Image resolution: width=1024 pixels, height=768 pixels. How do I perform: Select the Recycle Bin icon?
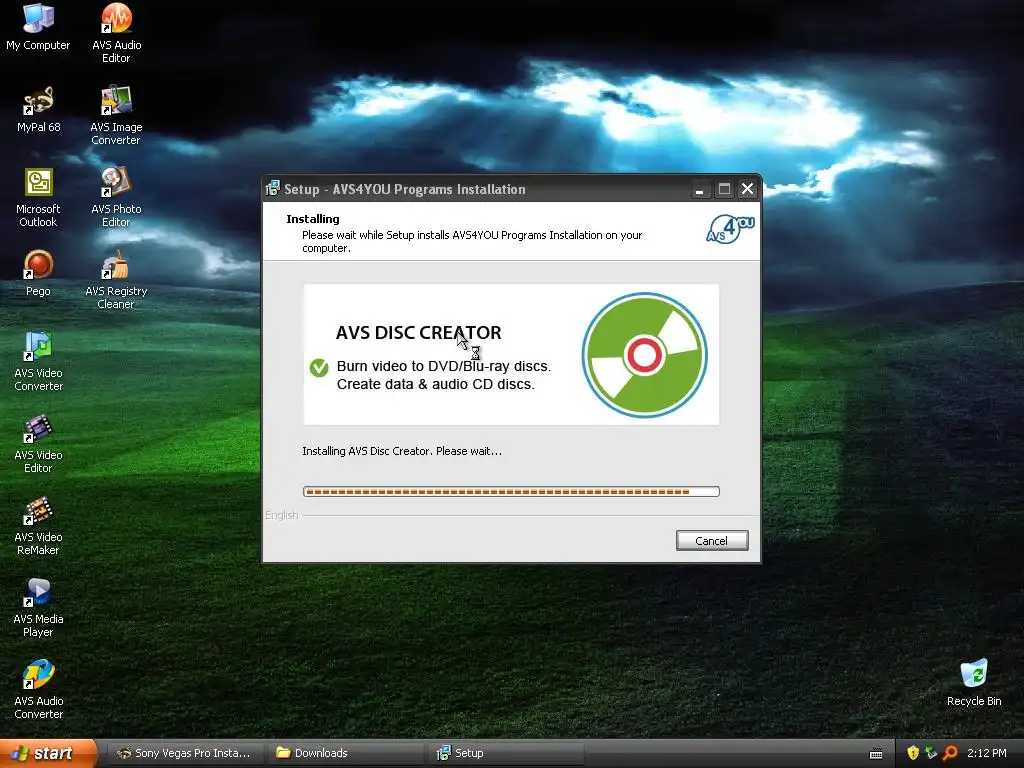974,683
